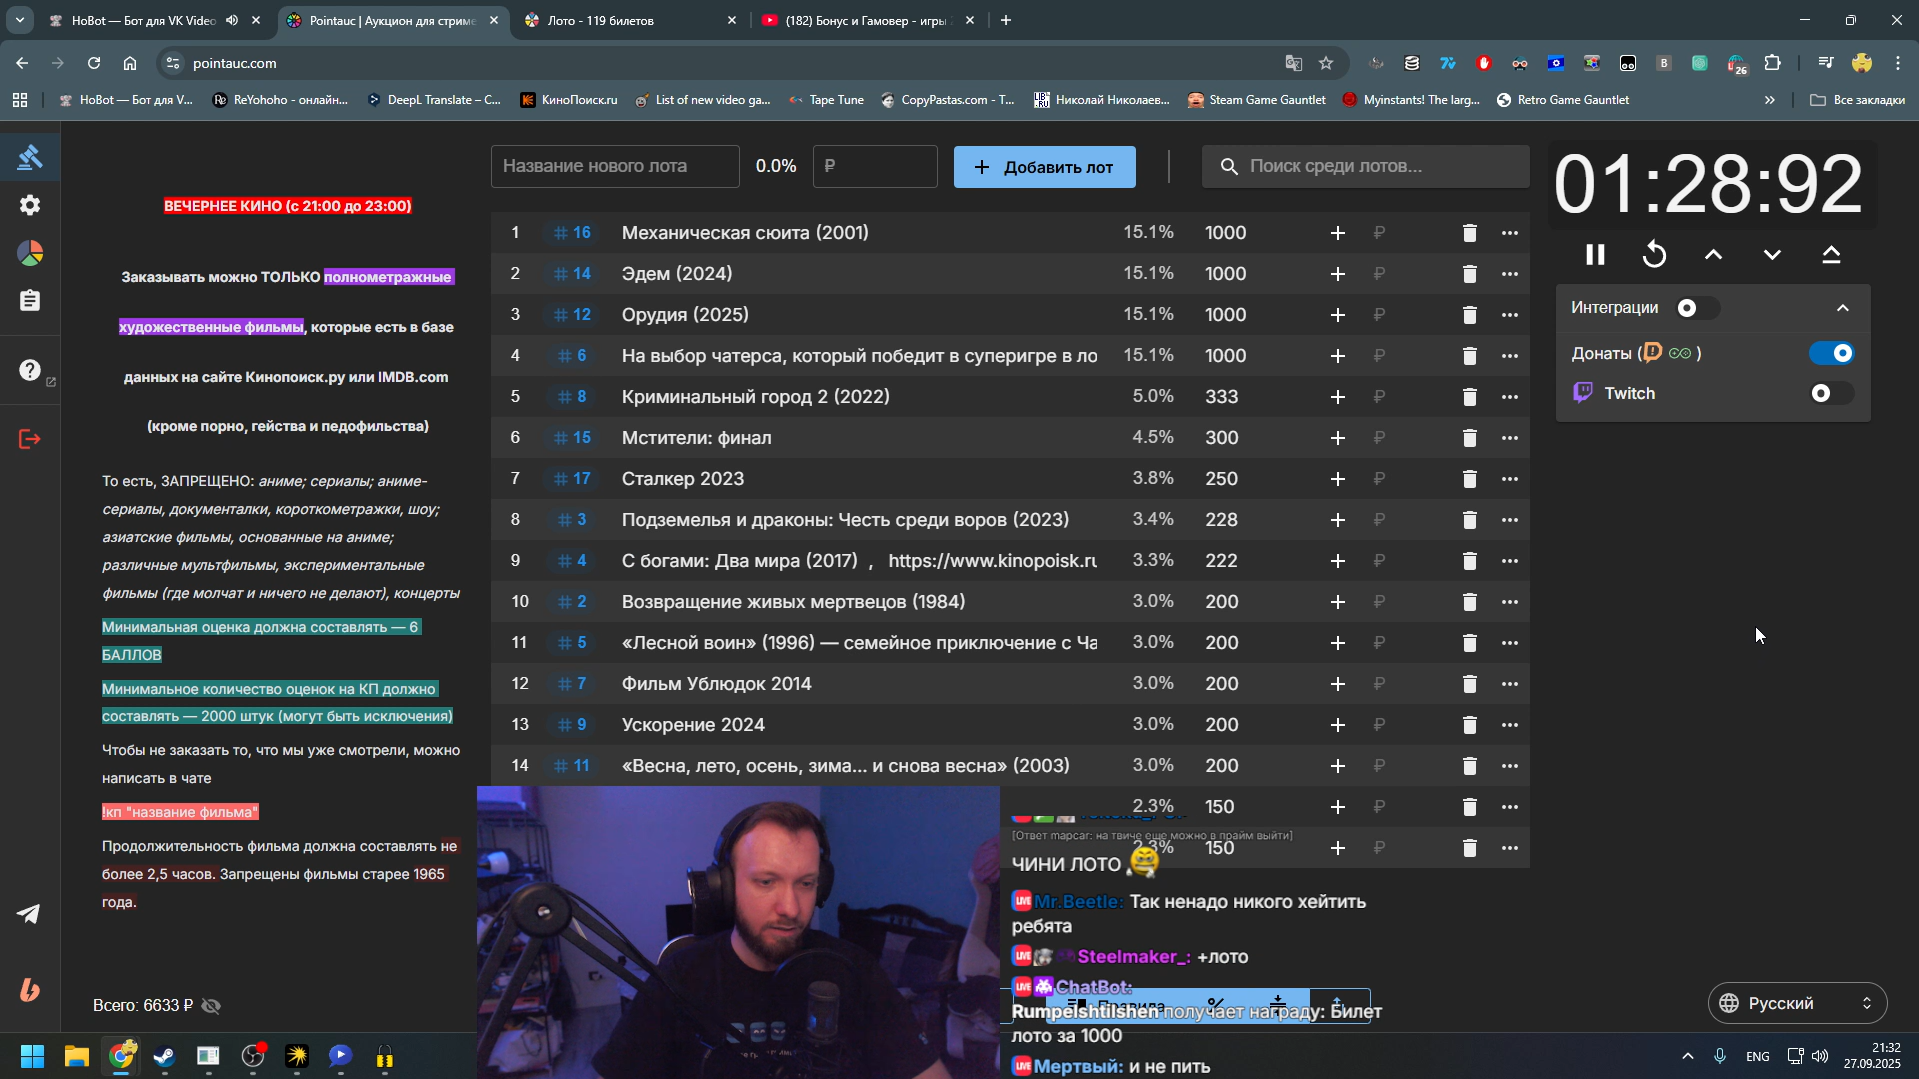Viewport: 1919px width, 1079px height.
Task: Reload the Pointauc page
Action: click(94, 63)
